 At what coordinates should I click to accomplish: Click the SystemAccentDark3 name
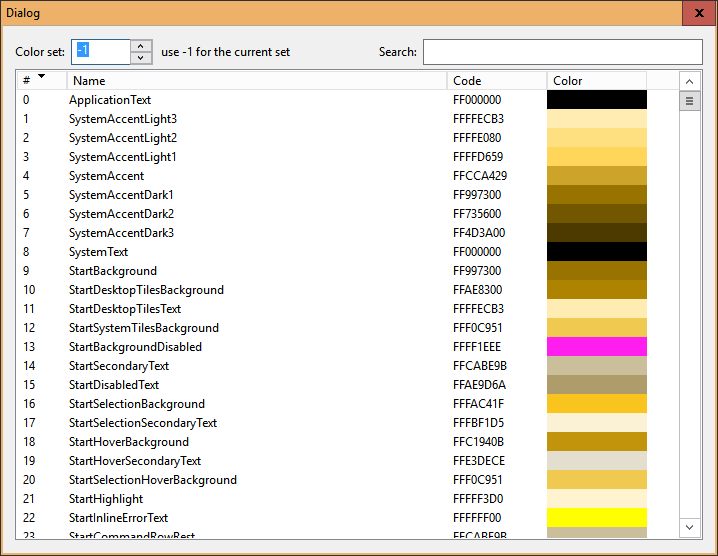(x=121, y=233)
